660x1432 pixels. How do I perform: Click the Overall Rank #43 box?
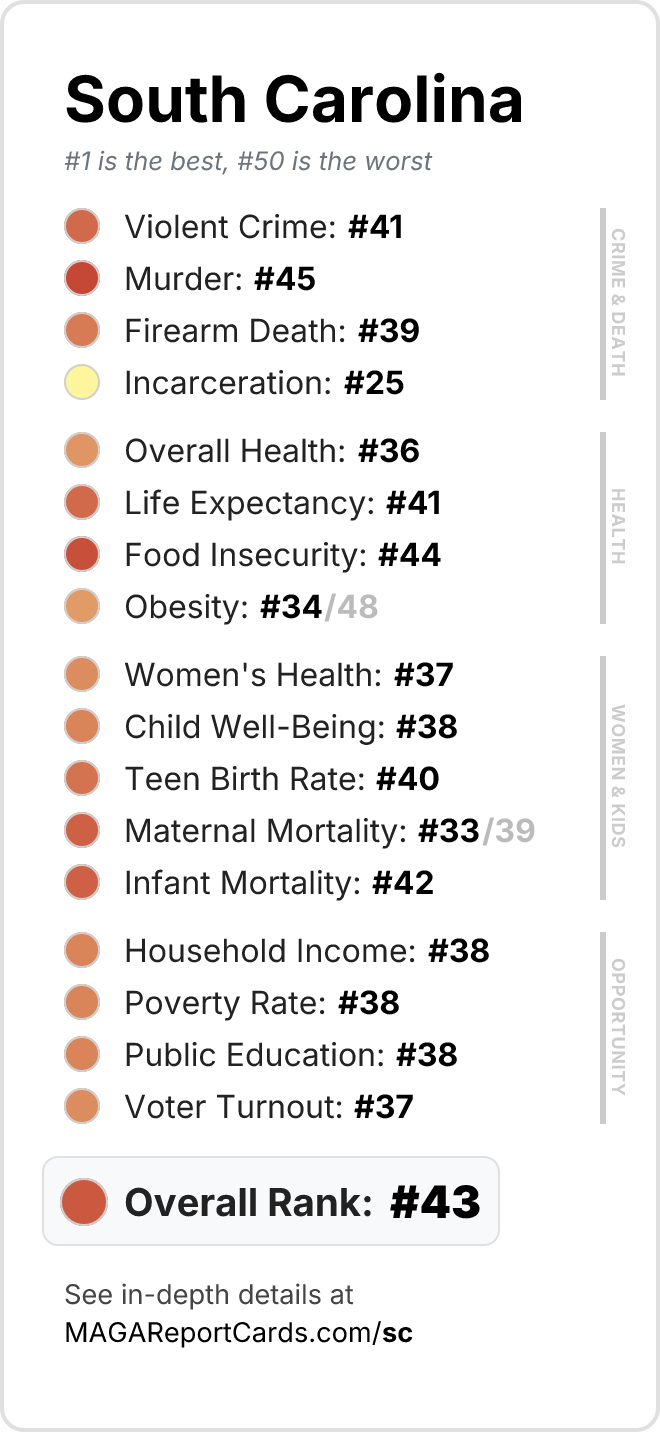(x=271, y=1201)
